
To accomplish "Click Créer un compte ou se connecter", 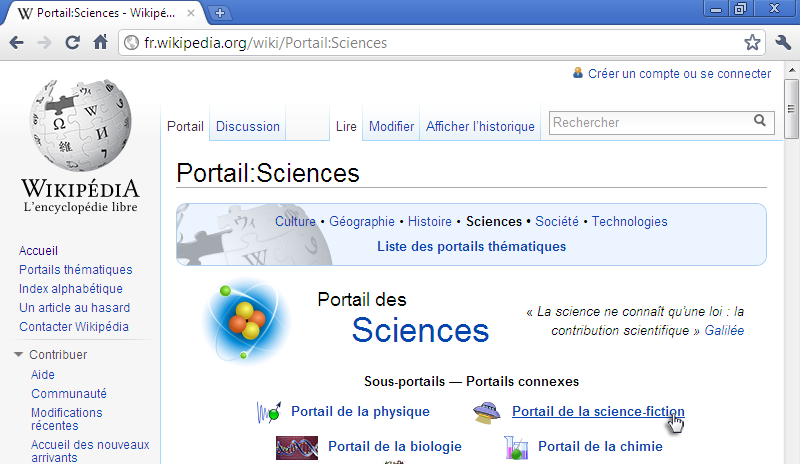I will (x=679, y=73).
